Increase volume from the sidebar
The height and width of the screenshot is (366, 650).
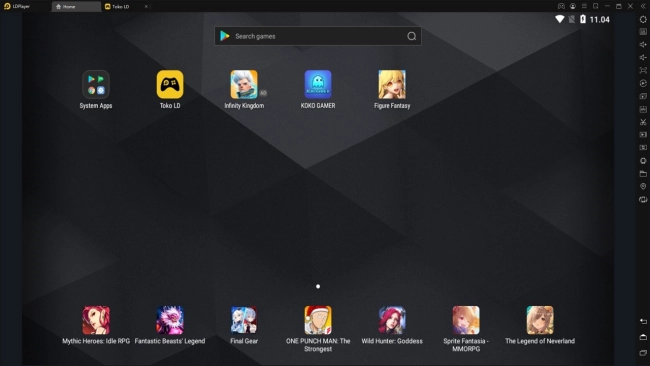click(x=643, y=44)
